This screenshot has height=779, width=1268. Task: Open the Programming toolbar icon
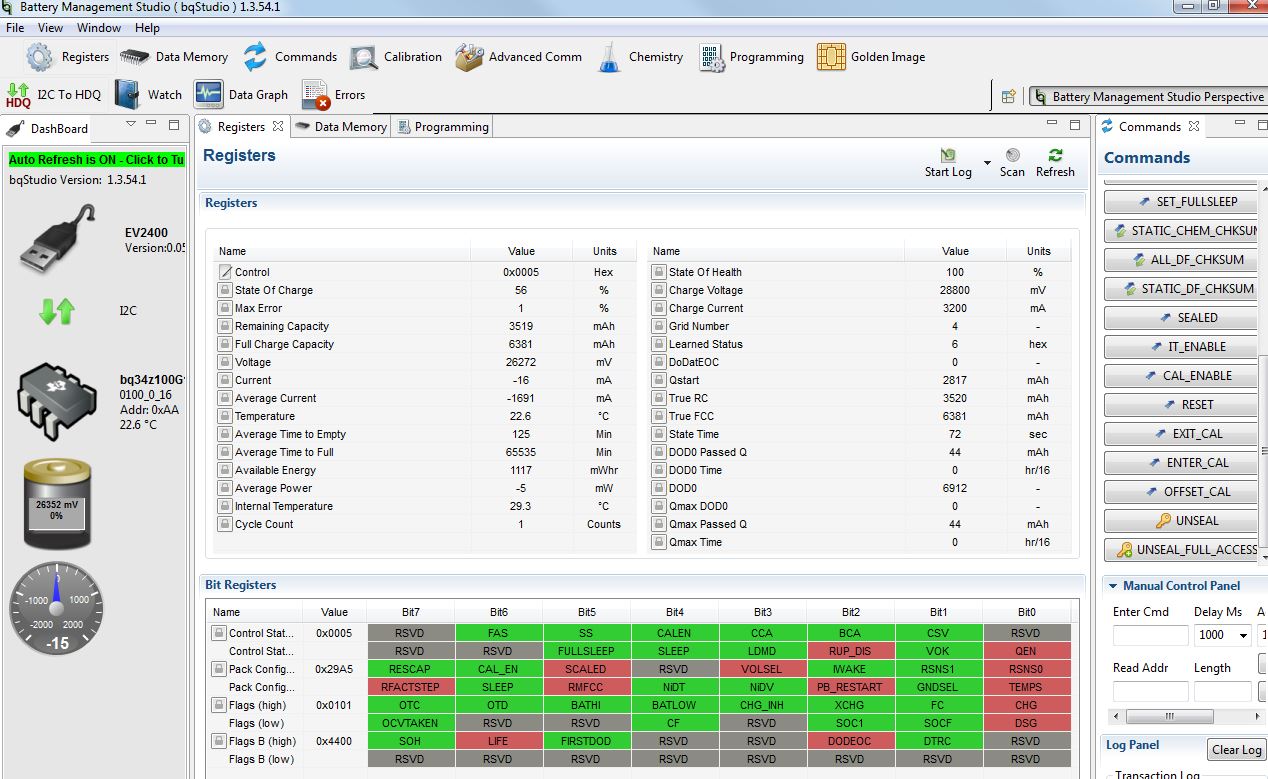coord(711,57)
